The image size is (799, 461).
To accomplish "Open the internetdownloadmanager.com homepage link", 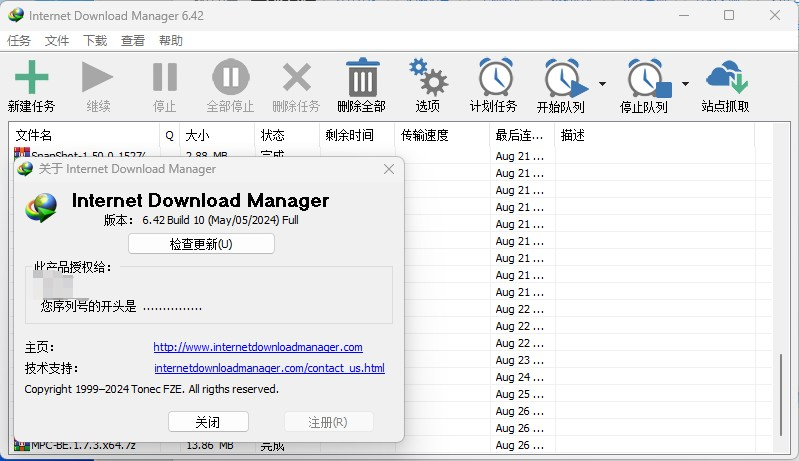I will (257, 347).
